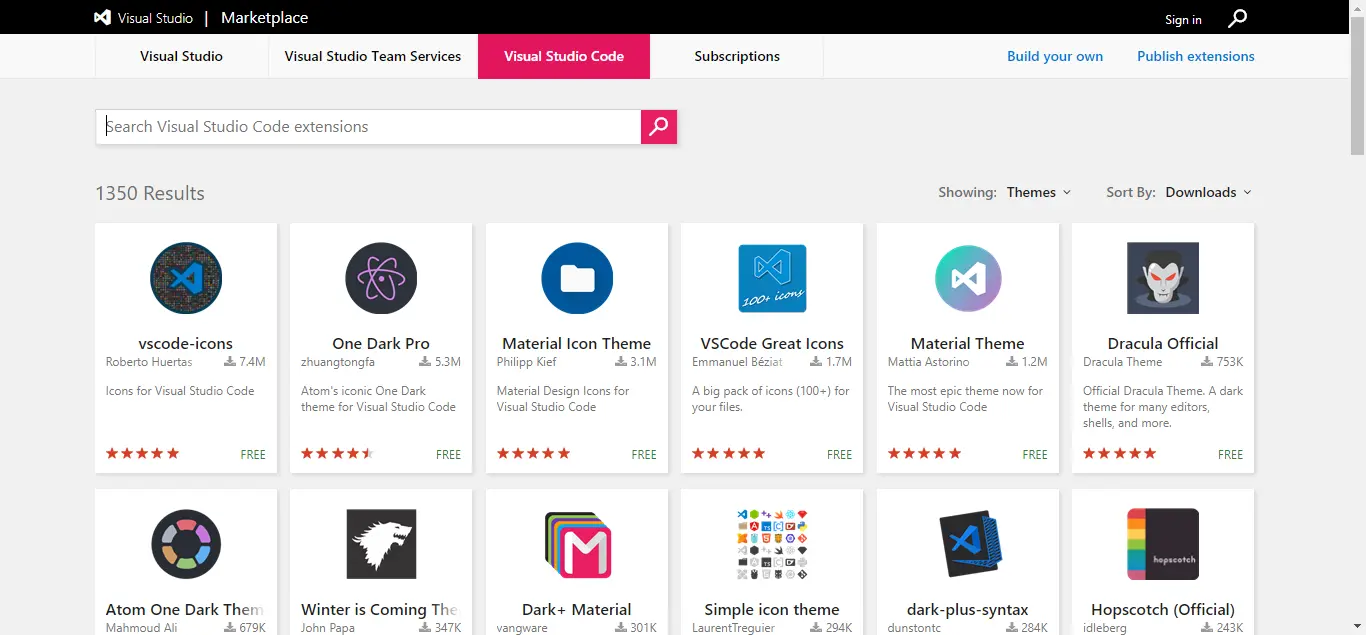Open the Winter is Coming Theme title
The height and width of the screenshot is (635, 1366).
tap(381, 609)
